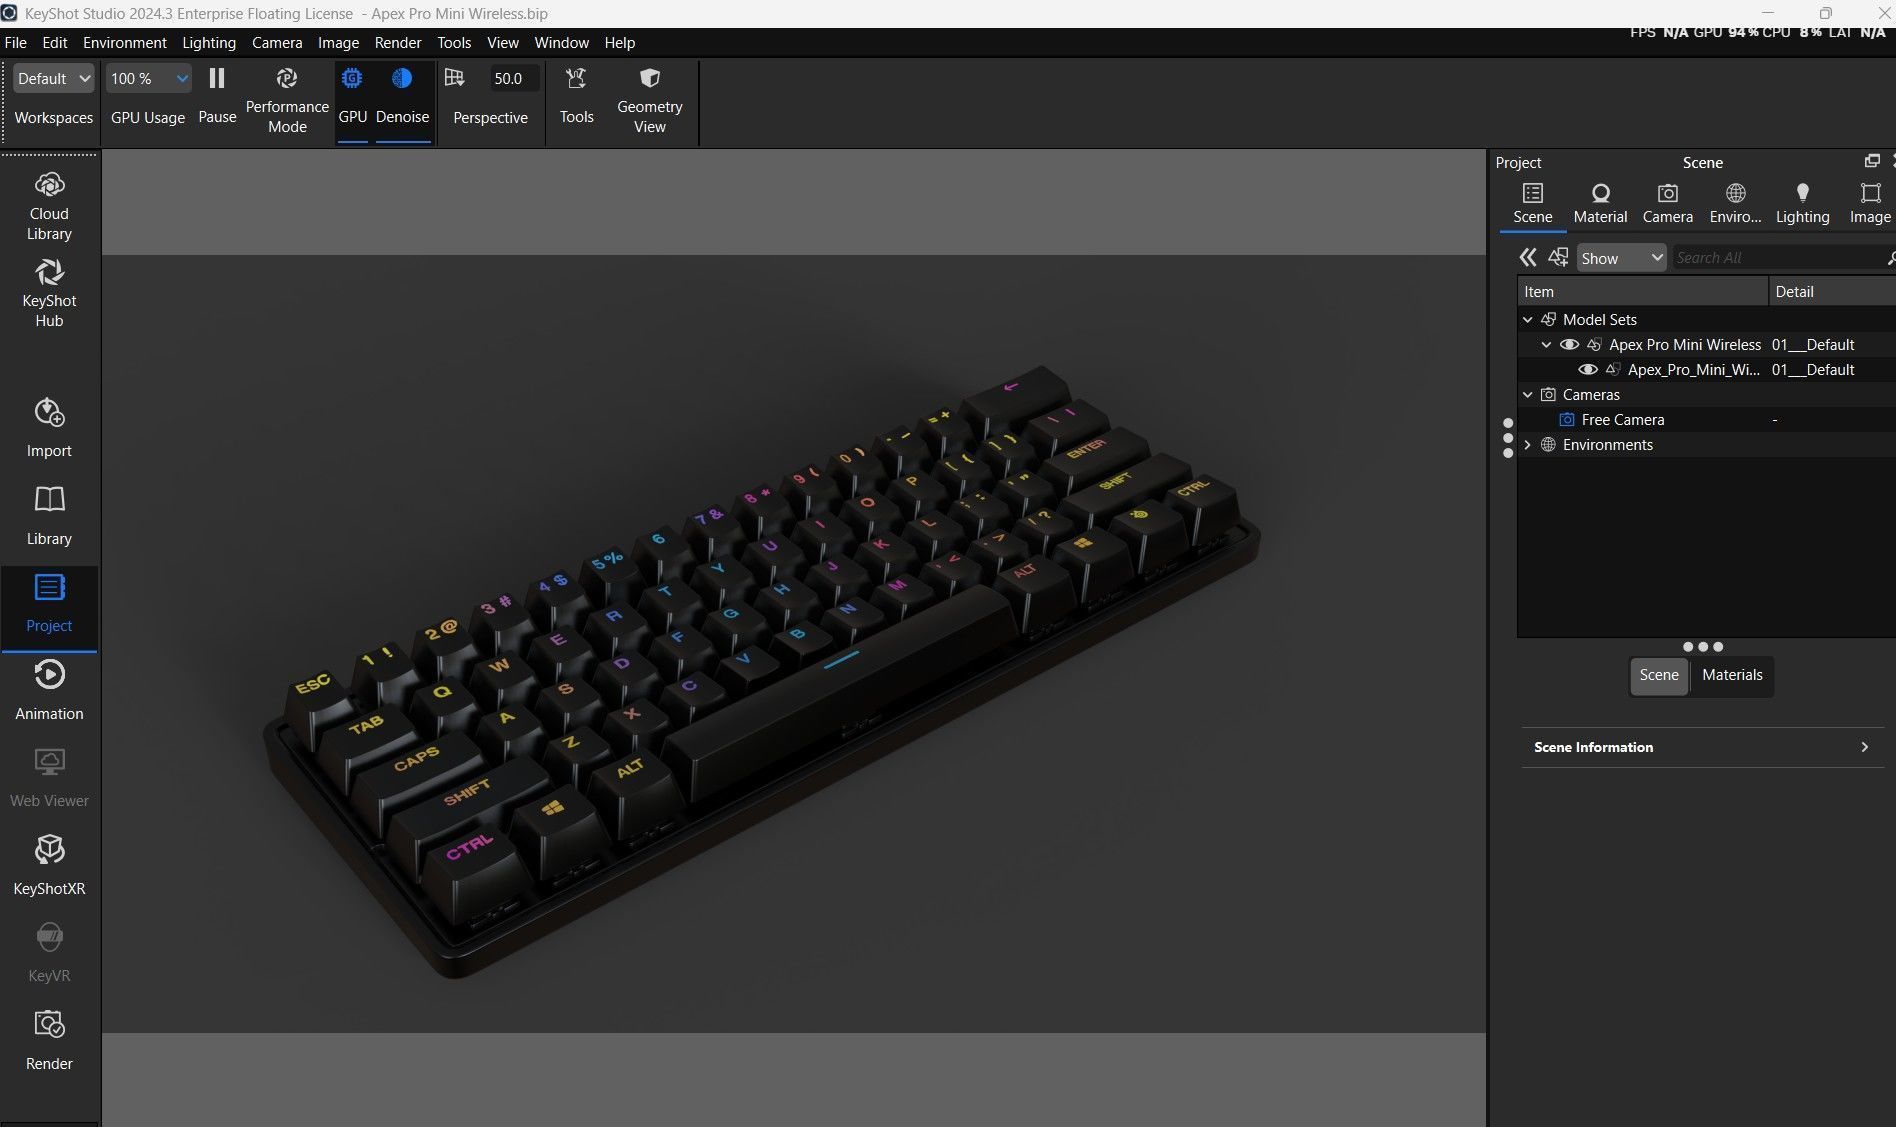Open the File menu
Image resolution: width=1896 pixels, height=1127 pixels.
pos(16,42)
